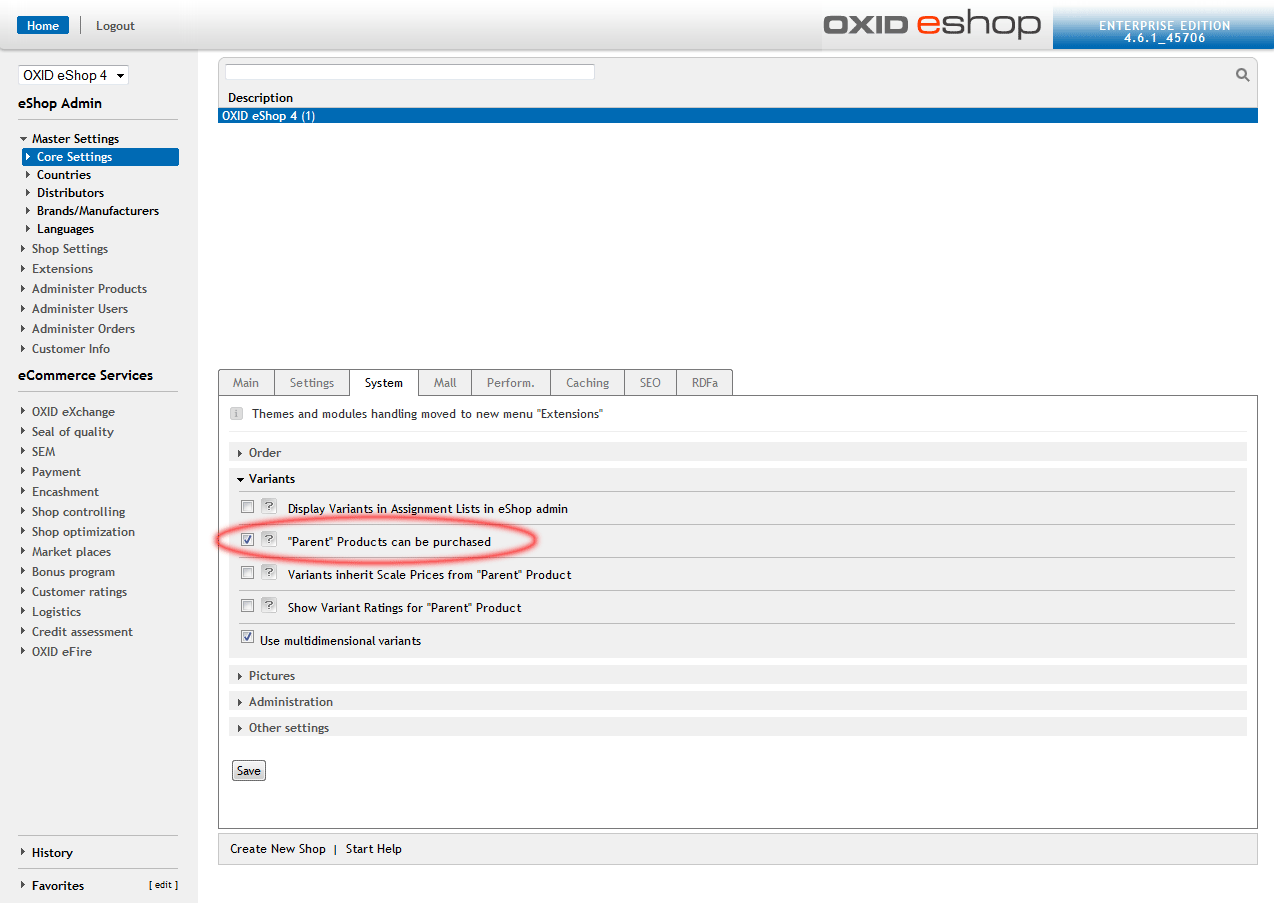This screenshot has width=1274, height=903.
Task: Click the Create New Shop link
Action: coord(277,849)
